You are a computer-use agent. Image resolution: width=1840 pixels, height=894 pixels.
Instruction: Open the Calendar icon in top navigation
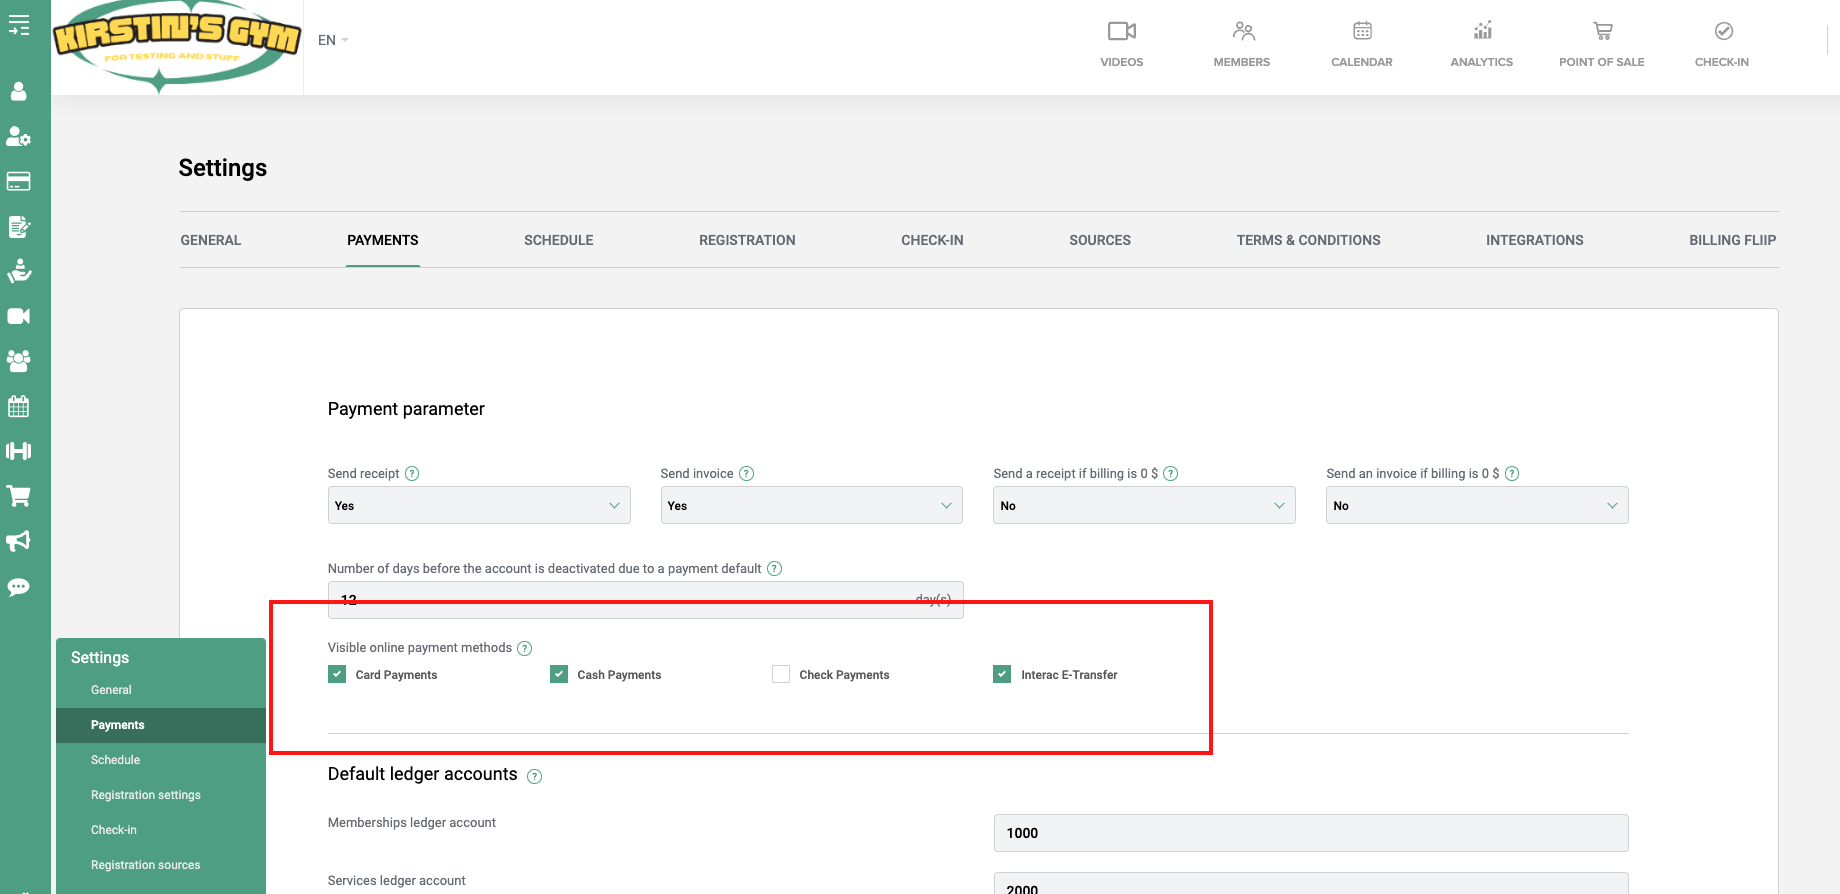(x=1362, y=32)
